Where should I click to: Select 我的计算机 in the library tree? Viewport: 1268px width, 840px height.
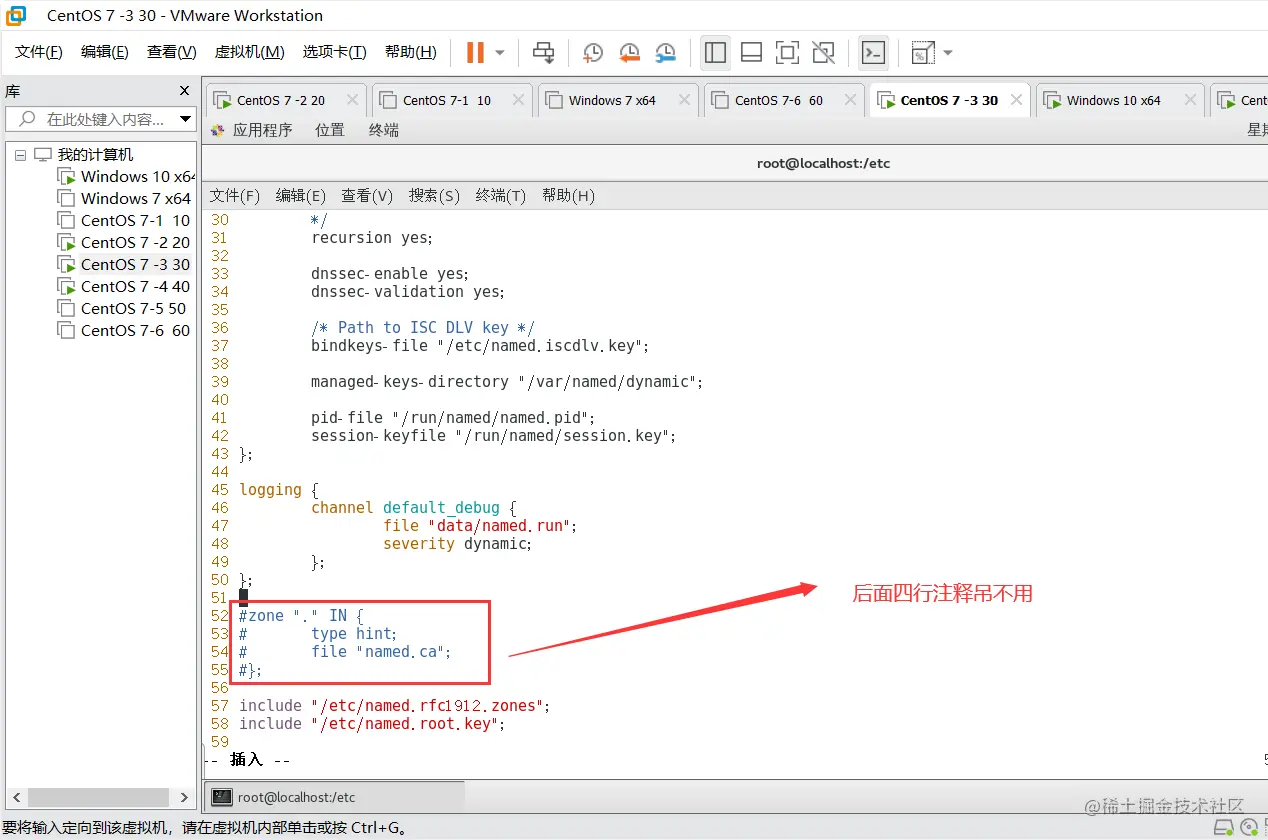point(95,155)
